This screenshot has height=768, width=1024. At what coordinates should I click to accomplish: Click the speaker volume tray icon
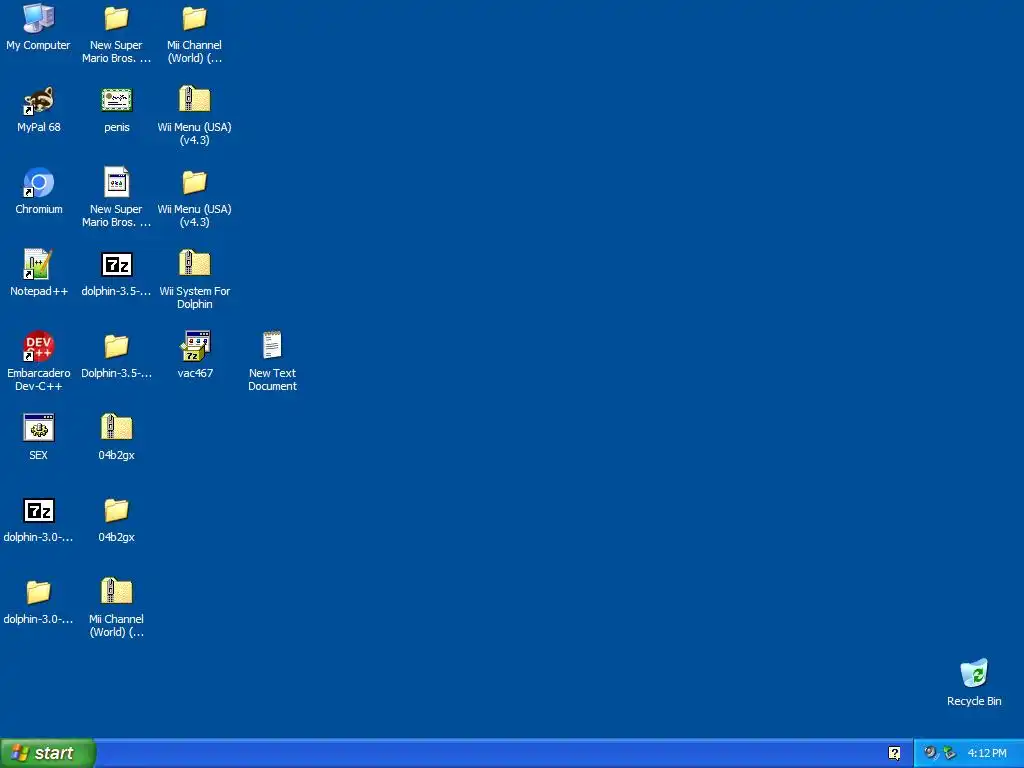click(929, 753)
